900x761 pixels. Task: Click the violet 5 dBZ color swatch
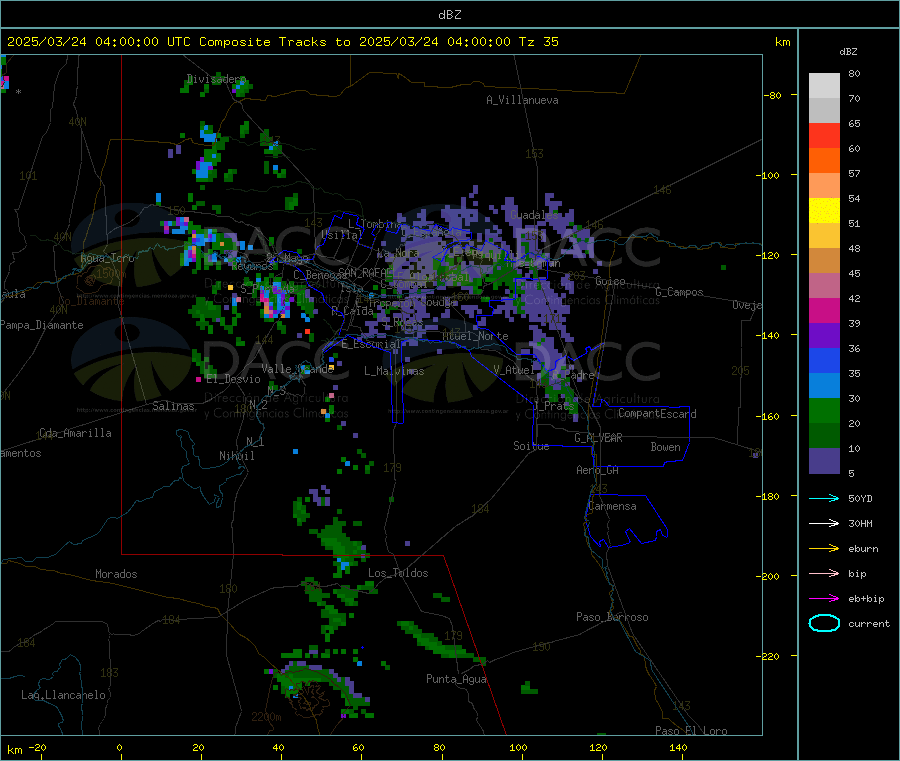[x=824, y=461]
